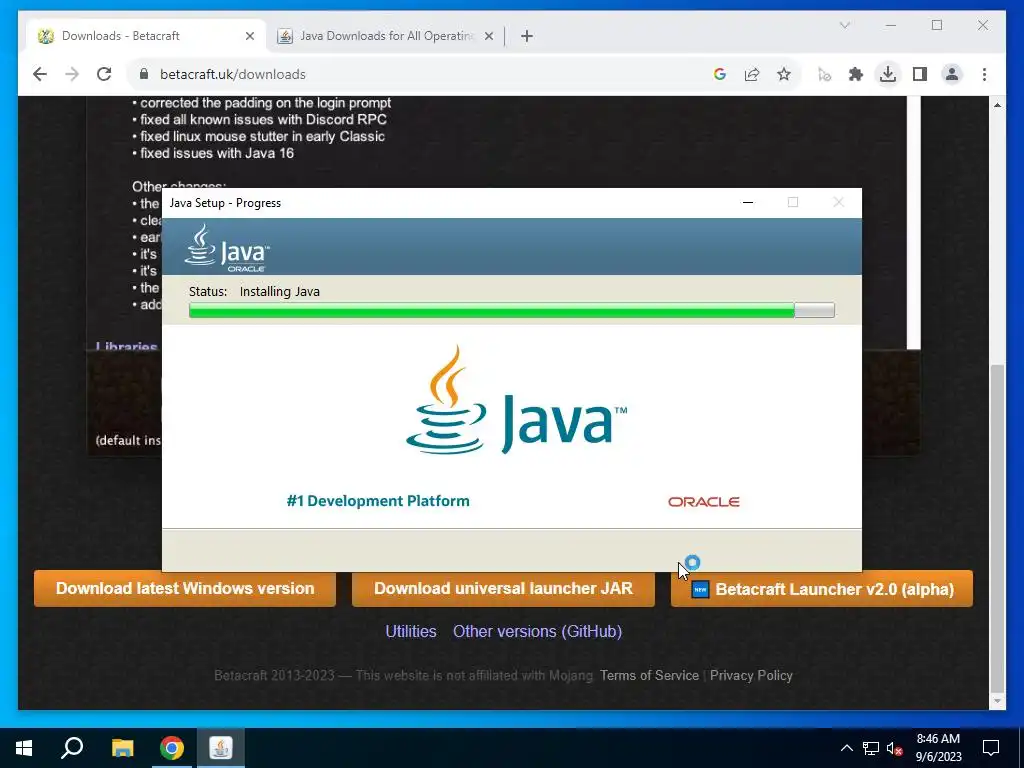Reload the Betacraft downloads page
Image resolution: width=1024 pixels, height=768 pixels.
pyautogui.click(x=104, y=74)
